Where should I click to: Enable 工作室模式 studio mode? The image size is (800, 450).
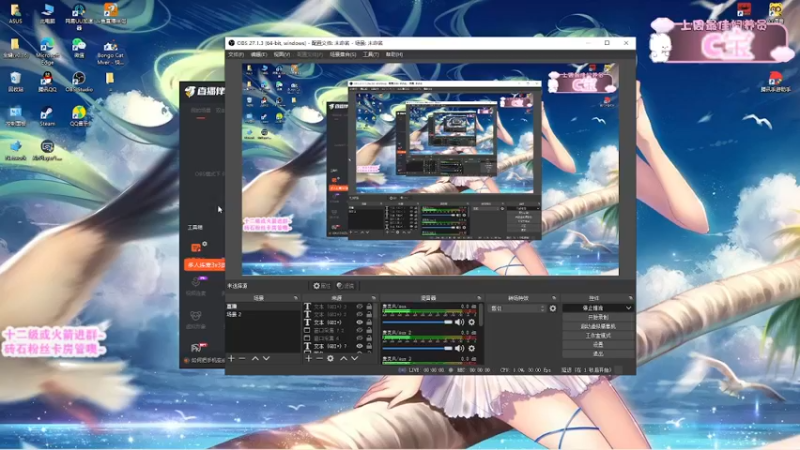pyautogui.click(x=598, y=336)
